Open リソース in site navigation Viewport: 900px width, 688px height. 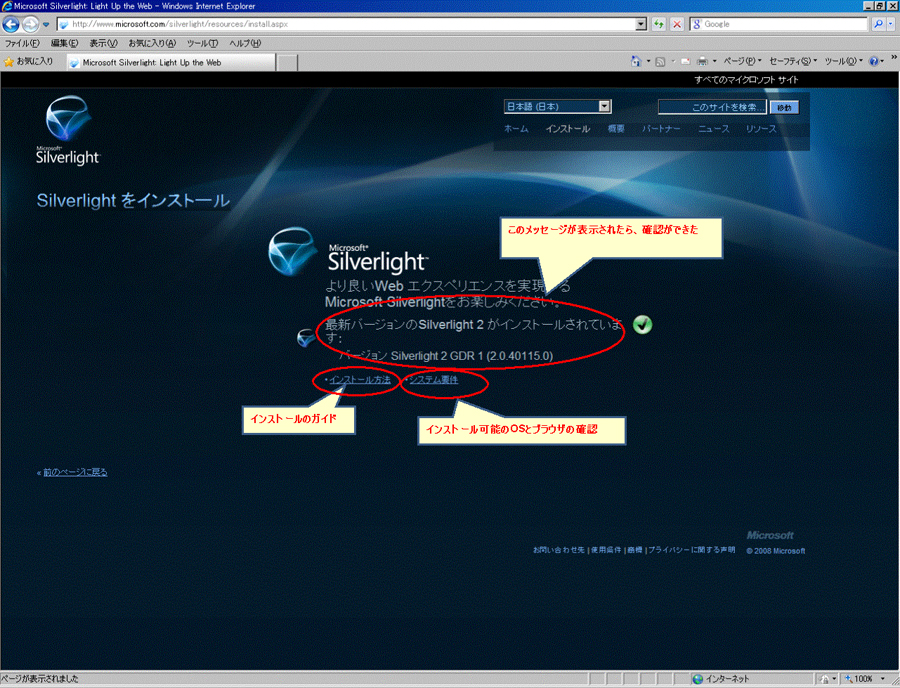tap(761, 129)
